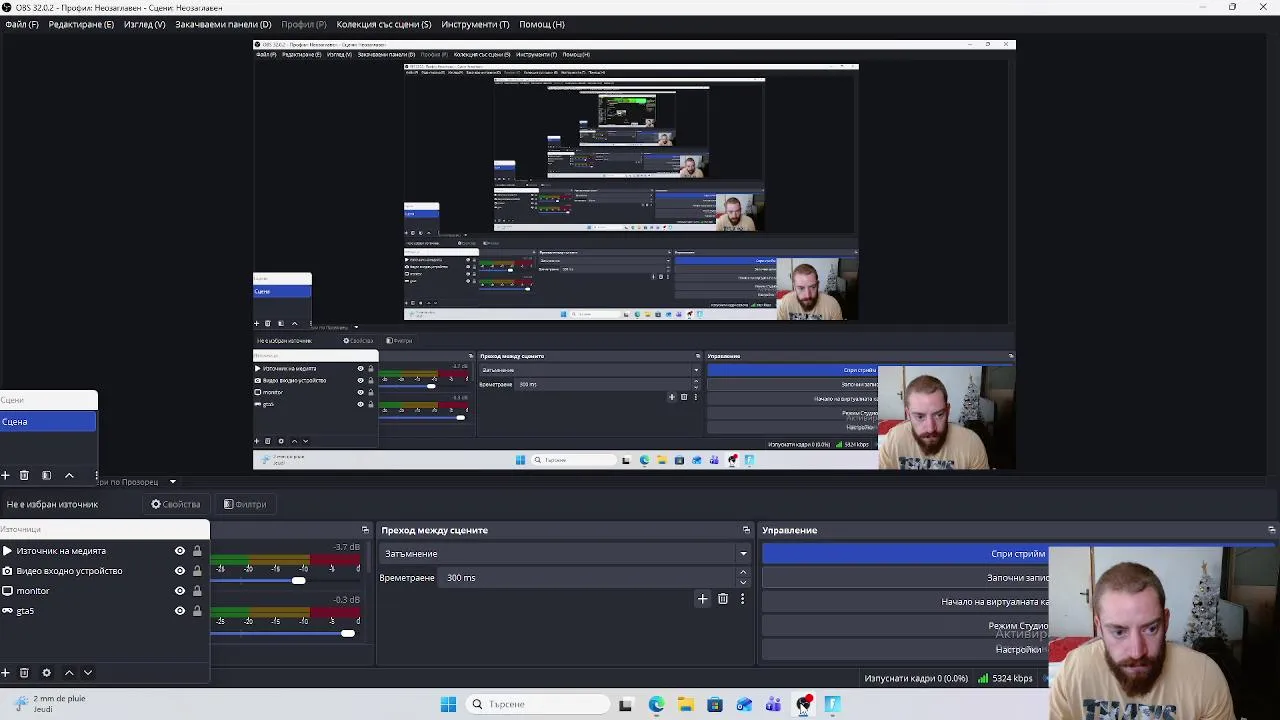Undock the Преход между сцените panel

[746, 530]
